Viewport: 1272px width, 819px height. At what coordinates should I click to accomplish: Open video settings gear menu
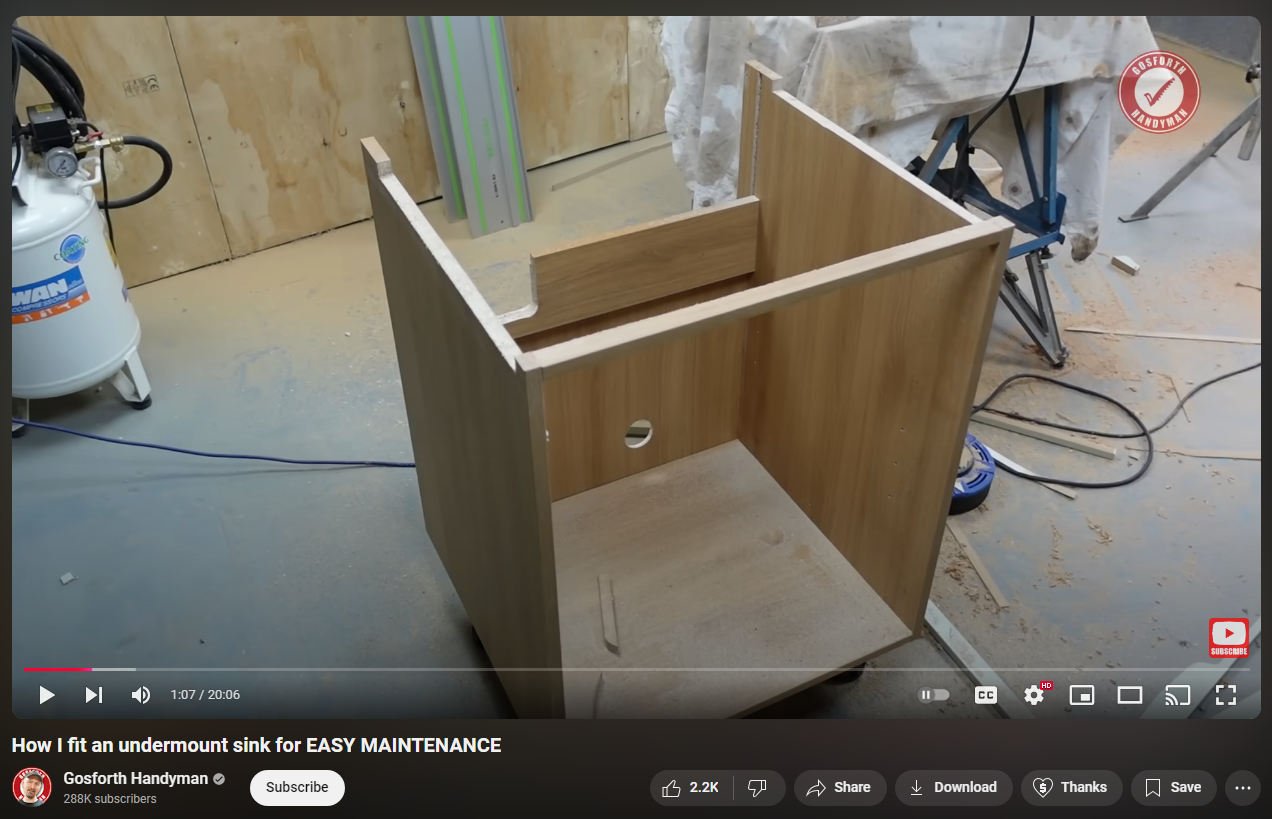coord(1034,695)
